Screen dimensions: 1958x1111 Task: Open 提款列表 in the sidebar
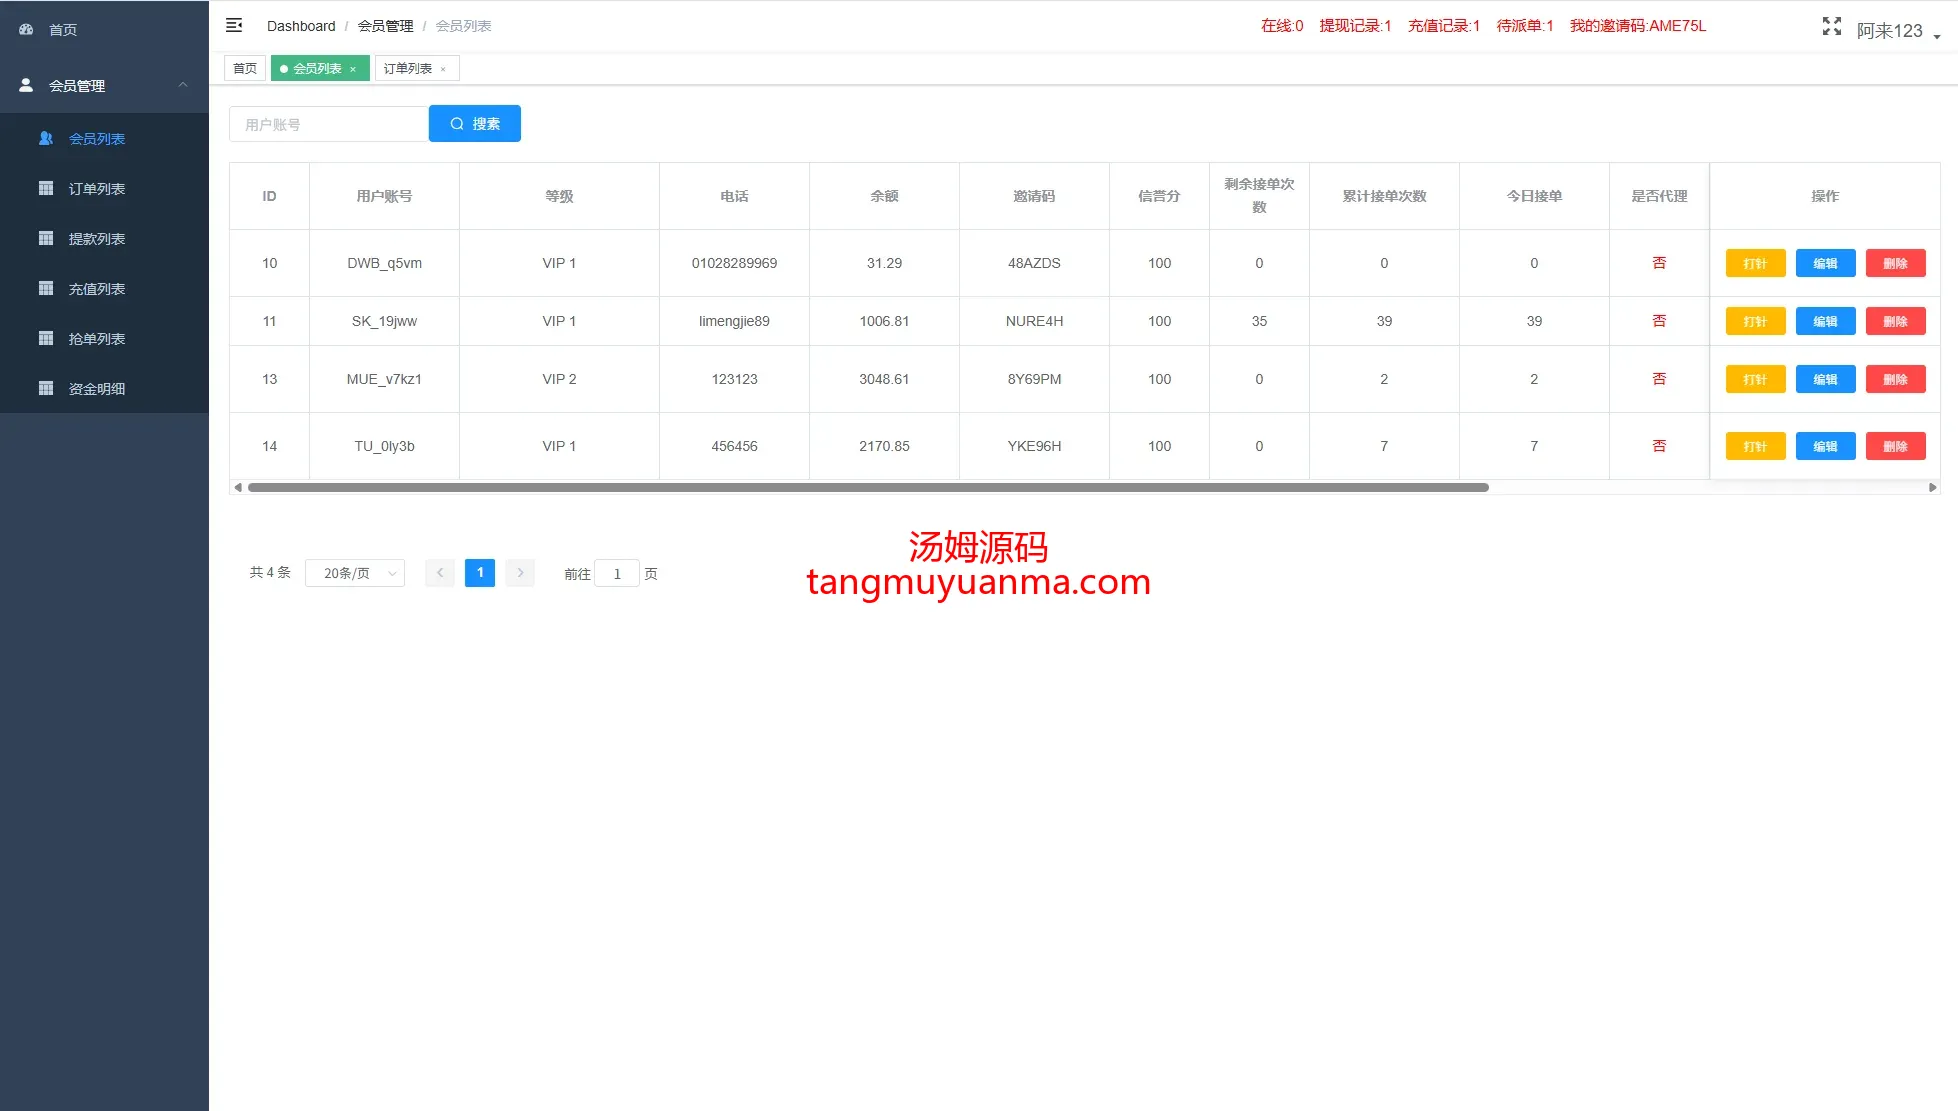(96, 239)
